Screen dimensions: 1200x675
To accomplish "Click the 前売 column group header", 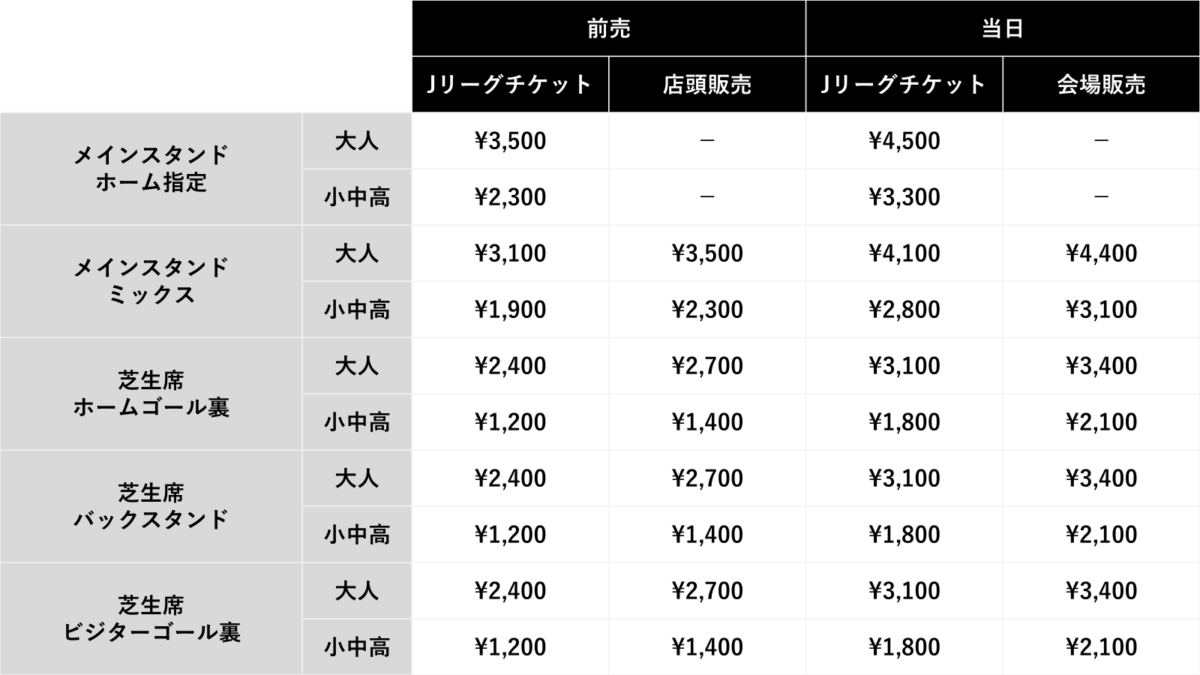I will 608,29.
